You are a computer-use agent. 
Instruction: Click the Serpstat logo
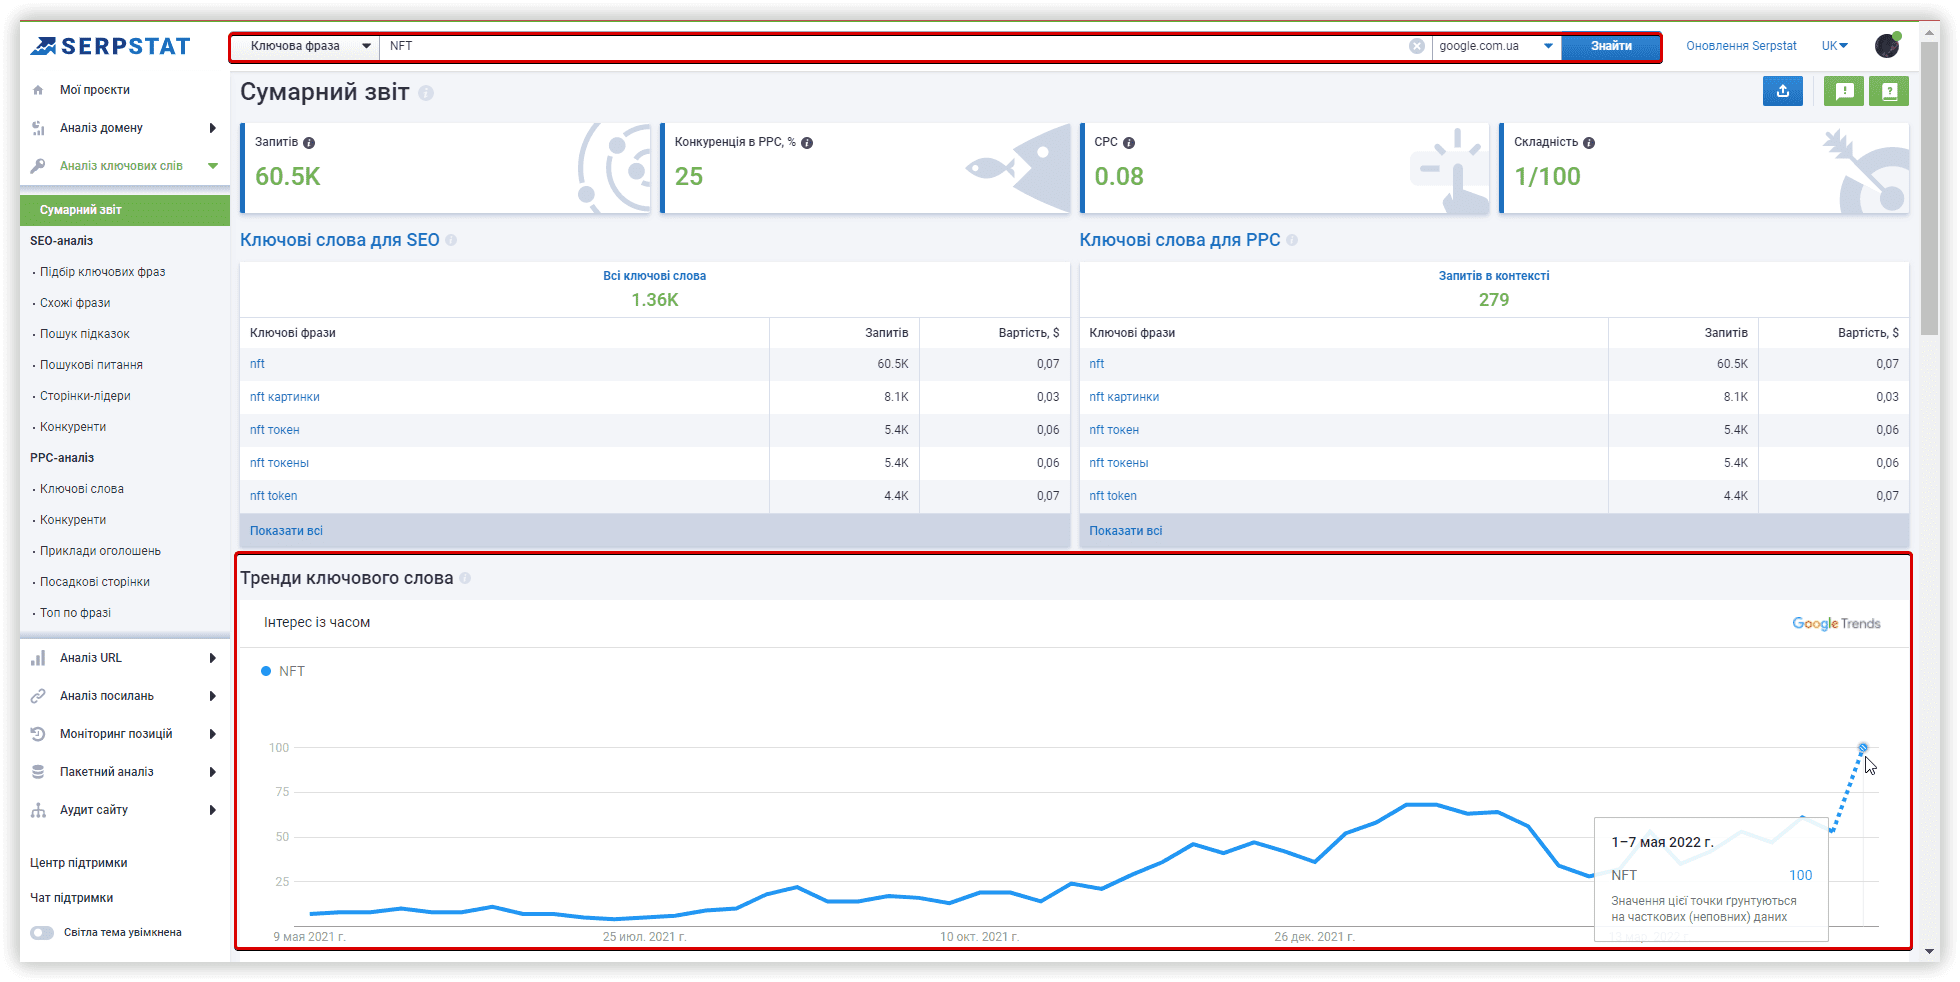[x=110, y=46]
